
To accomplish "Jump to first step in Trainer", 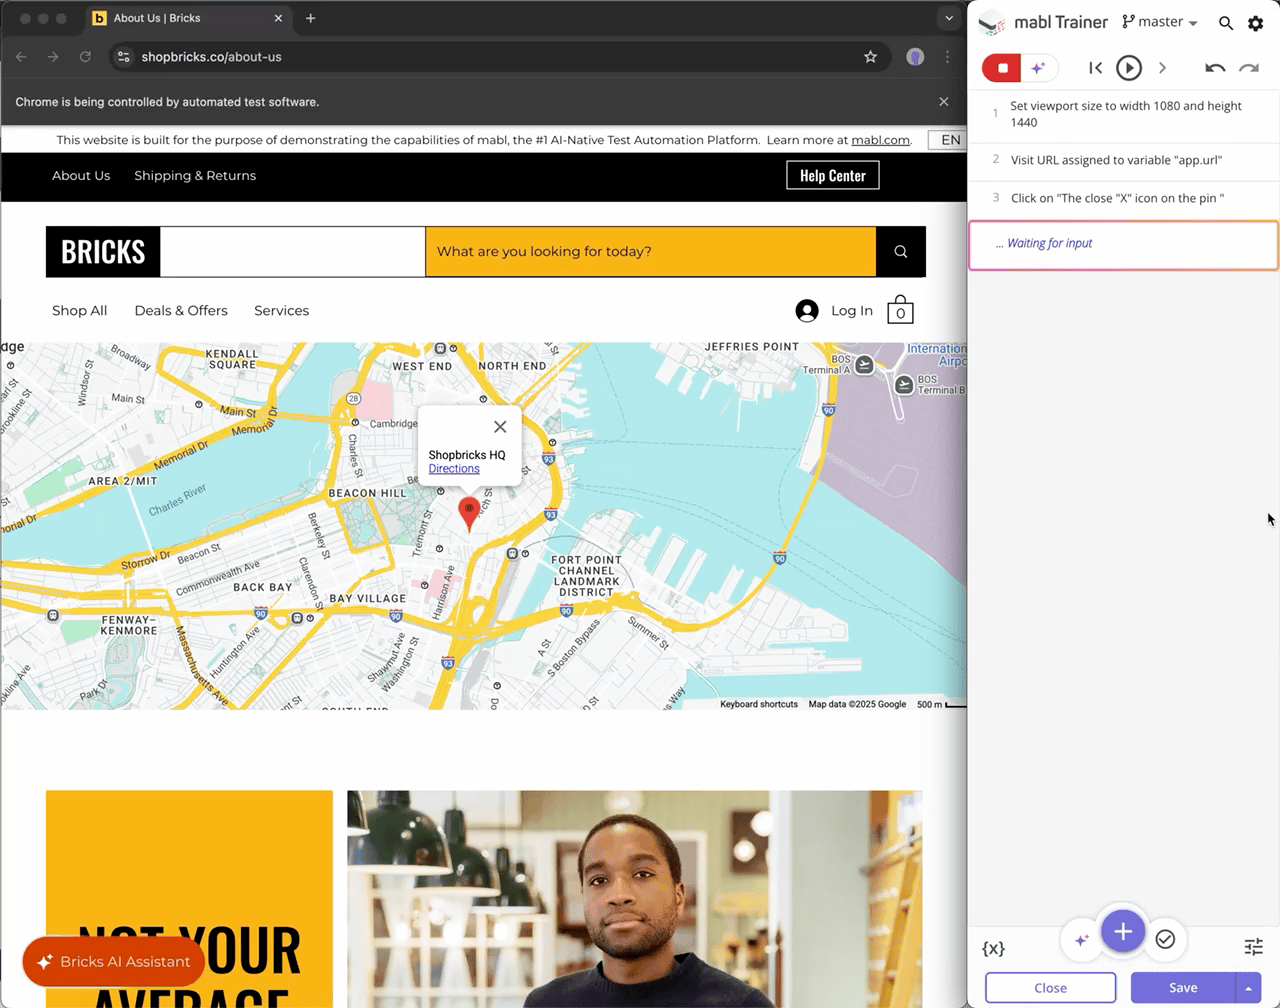I will pyautogui.click(x=1095, y=68).
